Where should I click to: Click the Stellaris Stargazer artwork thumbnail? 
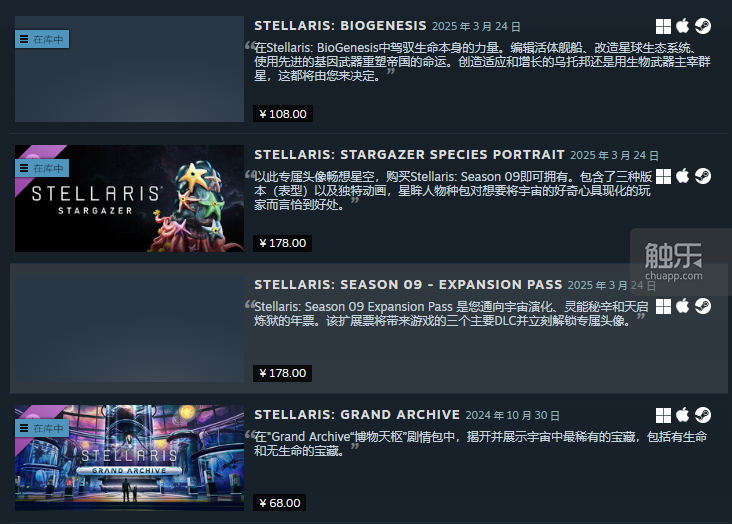tap(129, 198)
